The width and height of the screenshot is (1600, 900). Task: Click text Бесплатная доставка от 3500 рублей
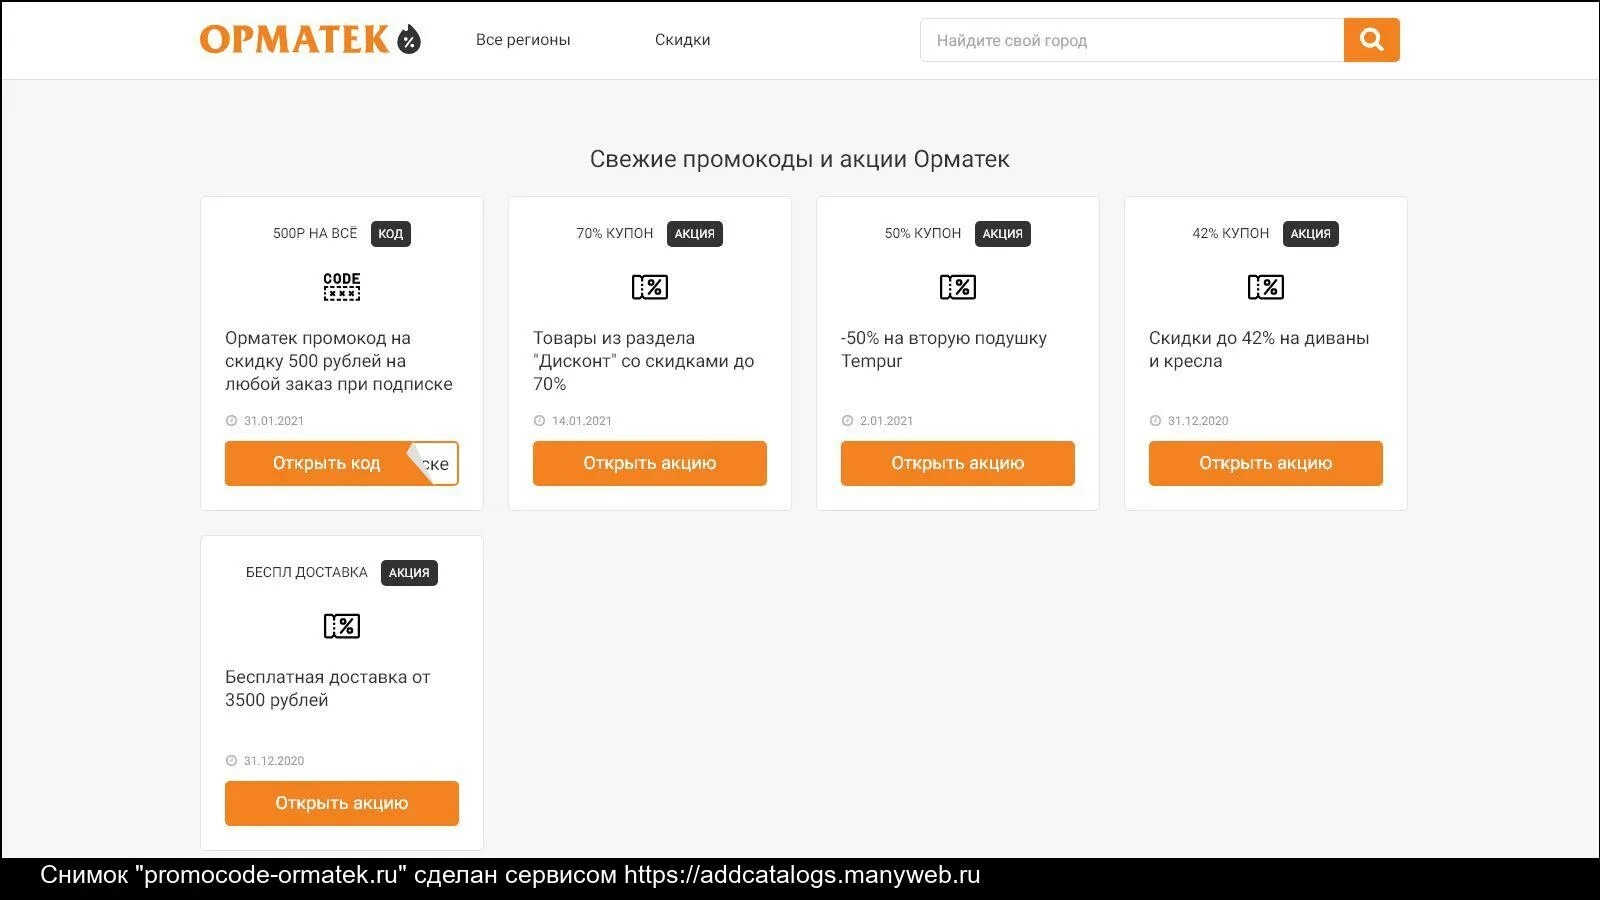(328, 688)
